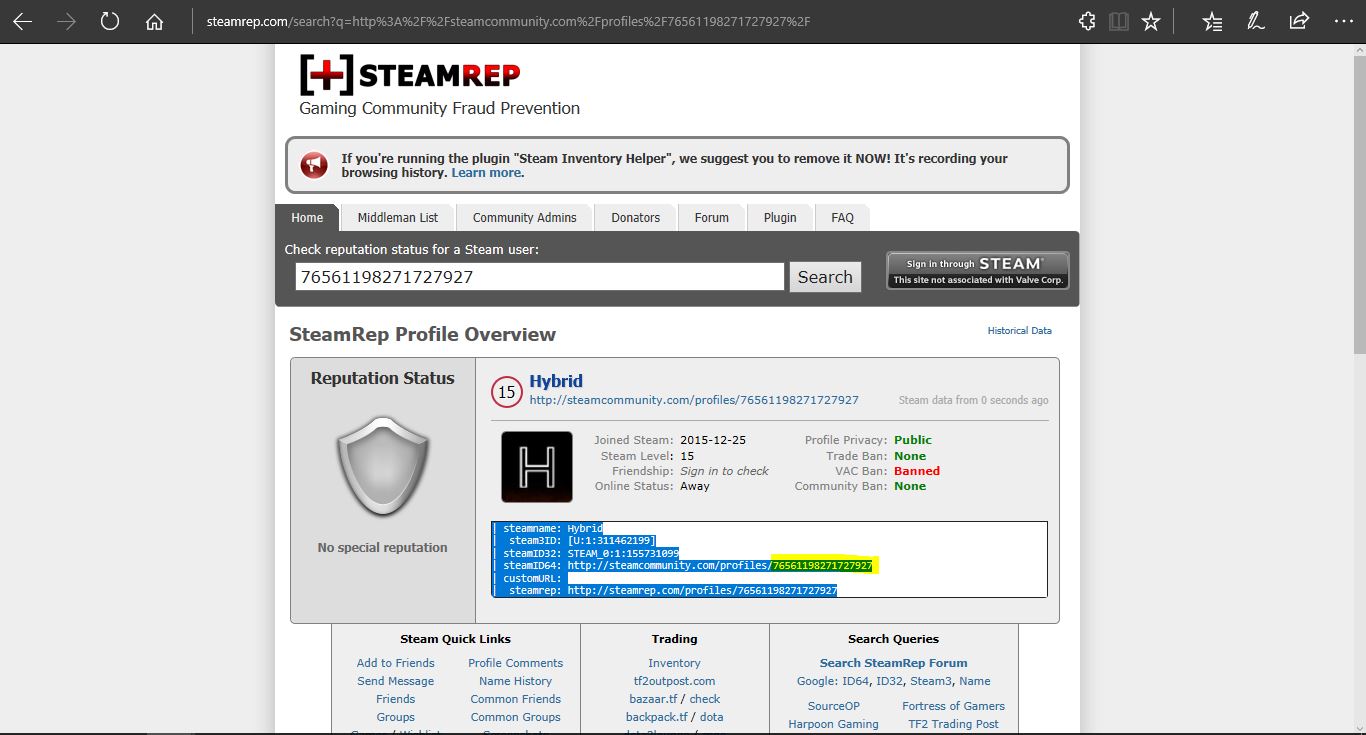Open Profile Comments link

point(516,663)
